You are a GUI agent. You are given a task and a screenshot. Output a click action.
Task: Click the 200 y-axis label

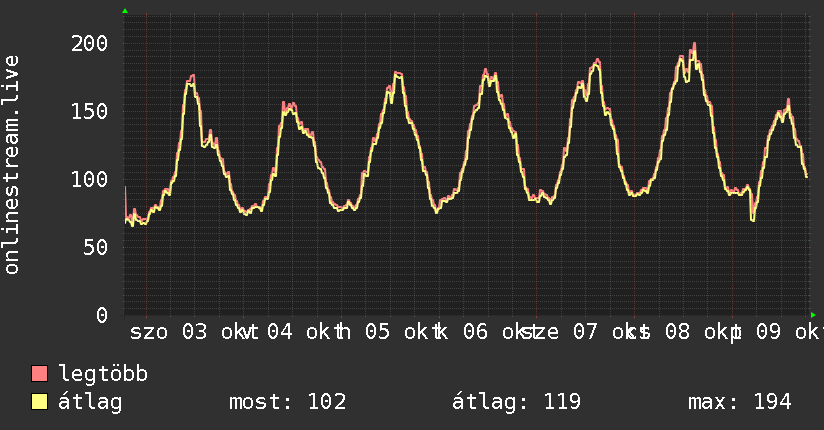click(x=89, y=44)
